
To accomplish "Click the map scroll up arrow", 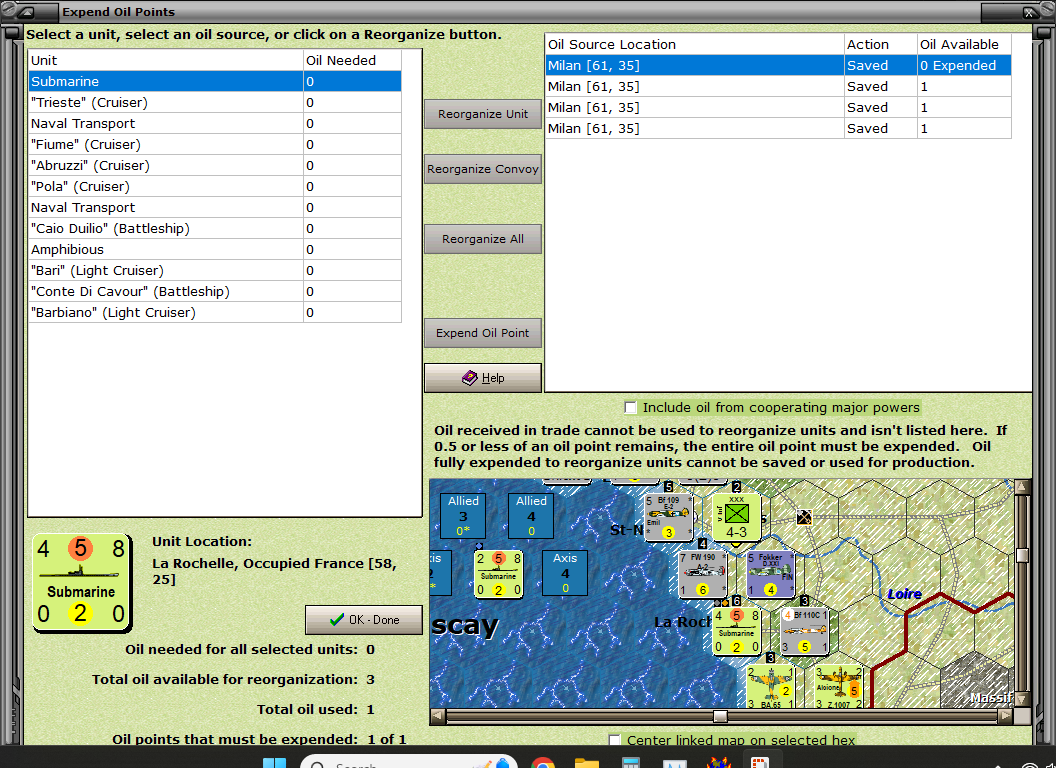I will tap(1022, 486).
